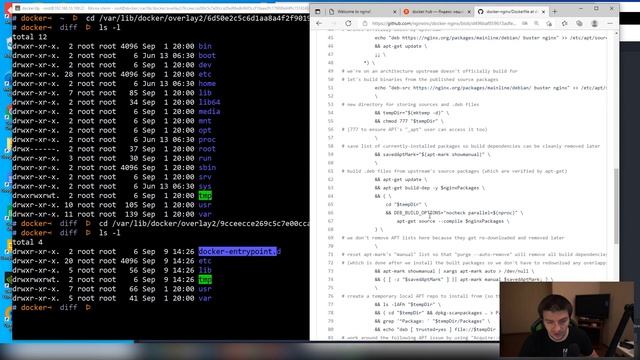
Task: Open a new browser tab
Action: coord(554,12)
